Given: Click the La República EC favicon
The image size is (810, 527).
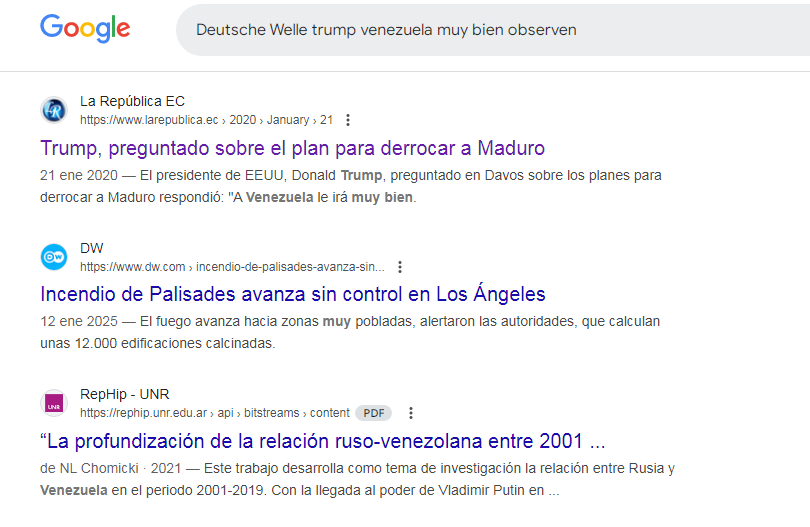Looking at the screenshot, I should point(54,110).
